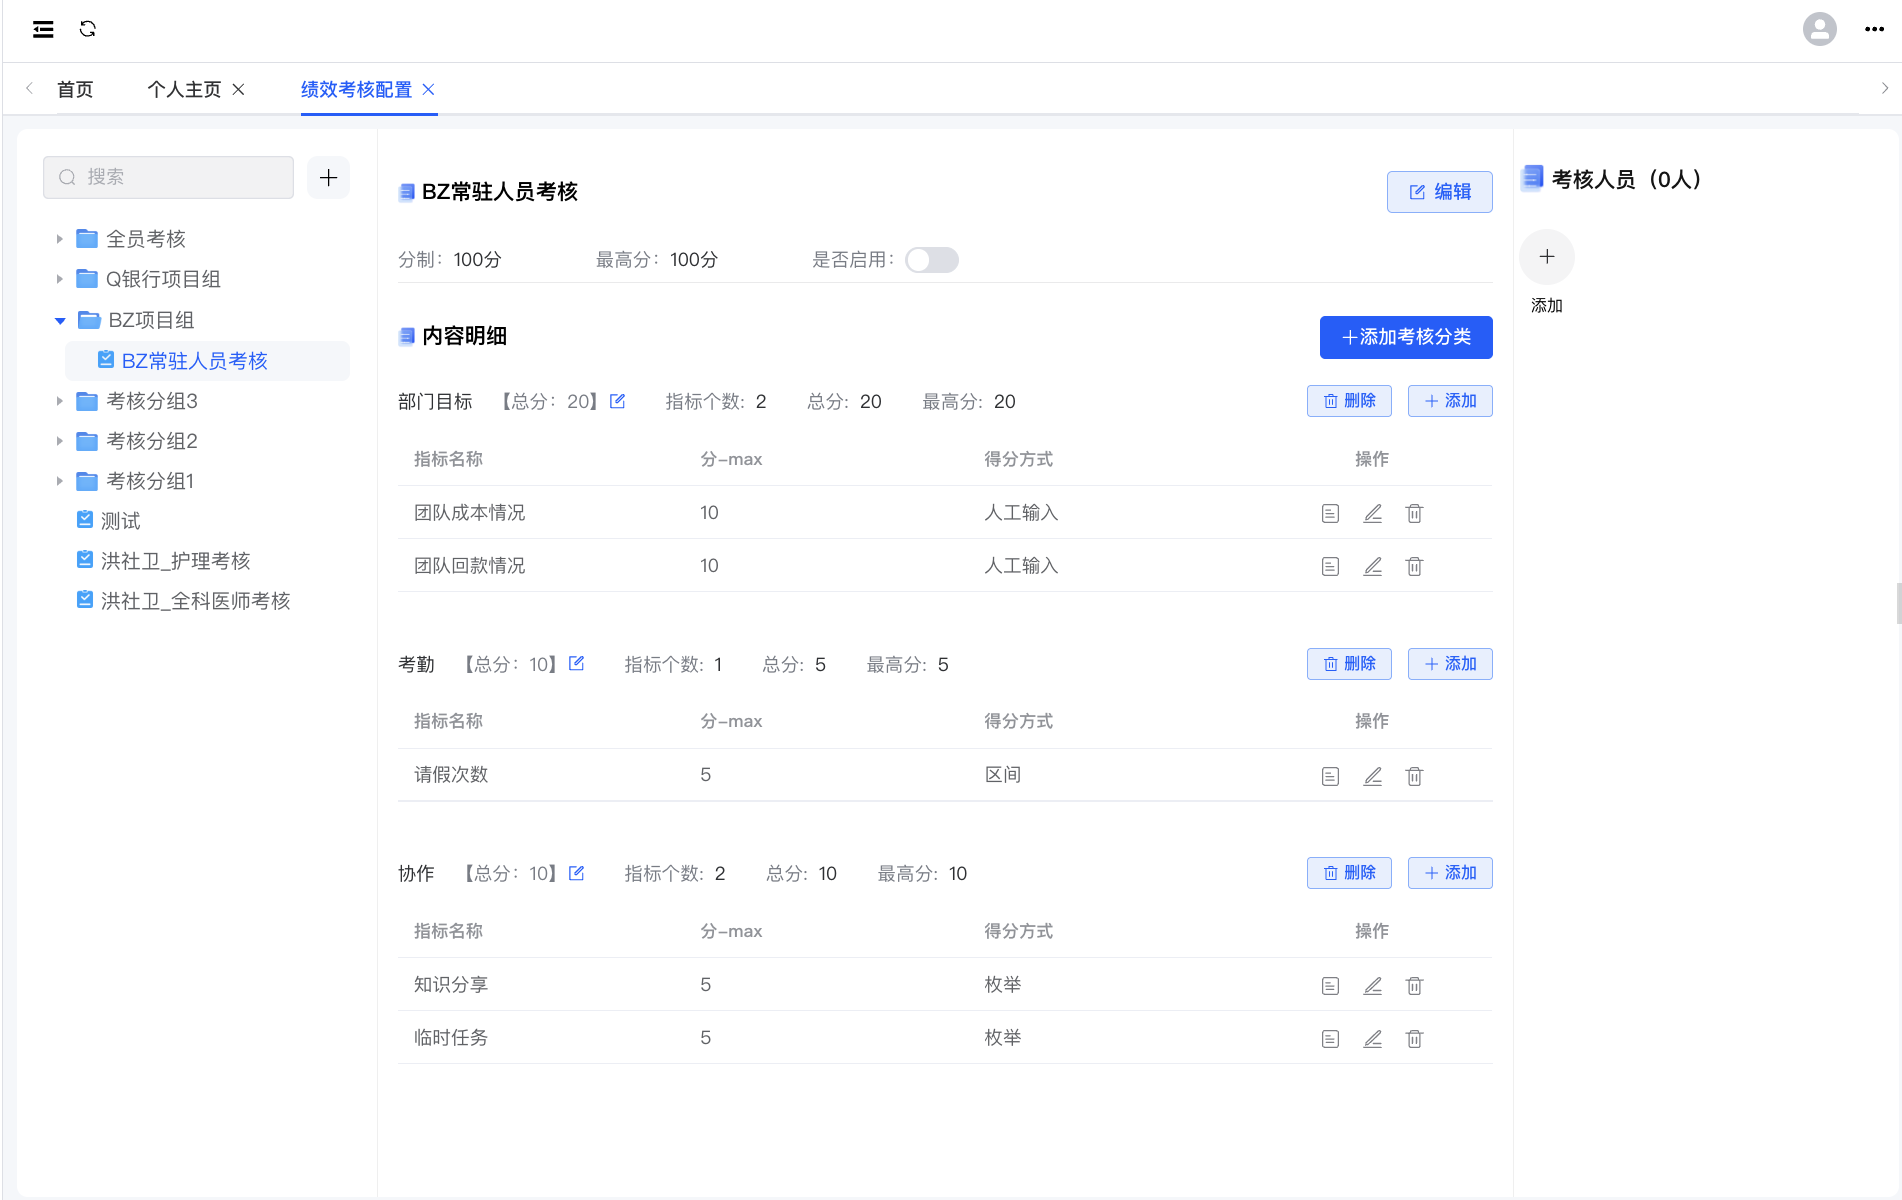Add an assessed person with the circular plus
1902x1200 pixels.
[x=1546, y=257]
